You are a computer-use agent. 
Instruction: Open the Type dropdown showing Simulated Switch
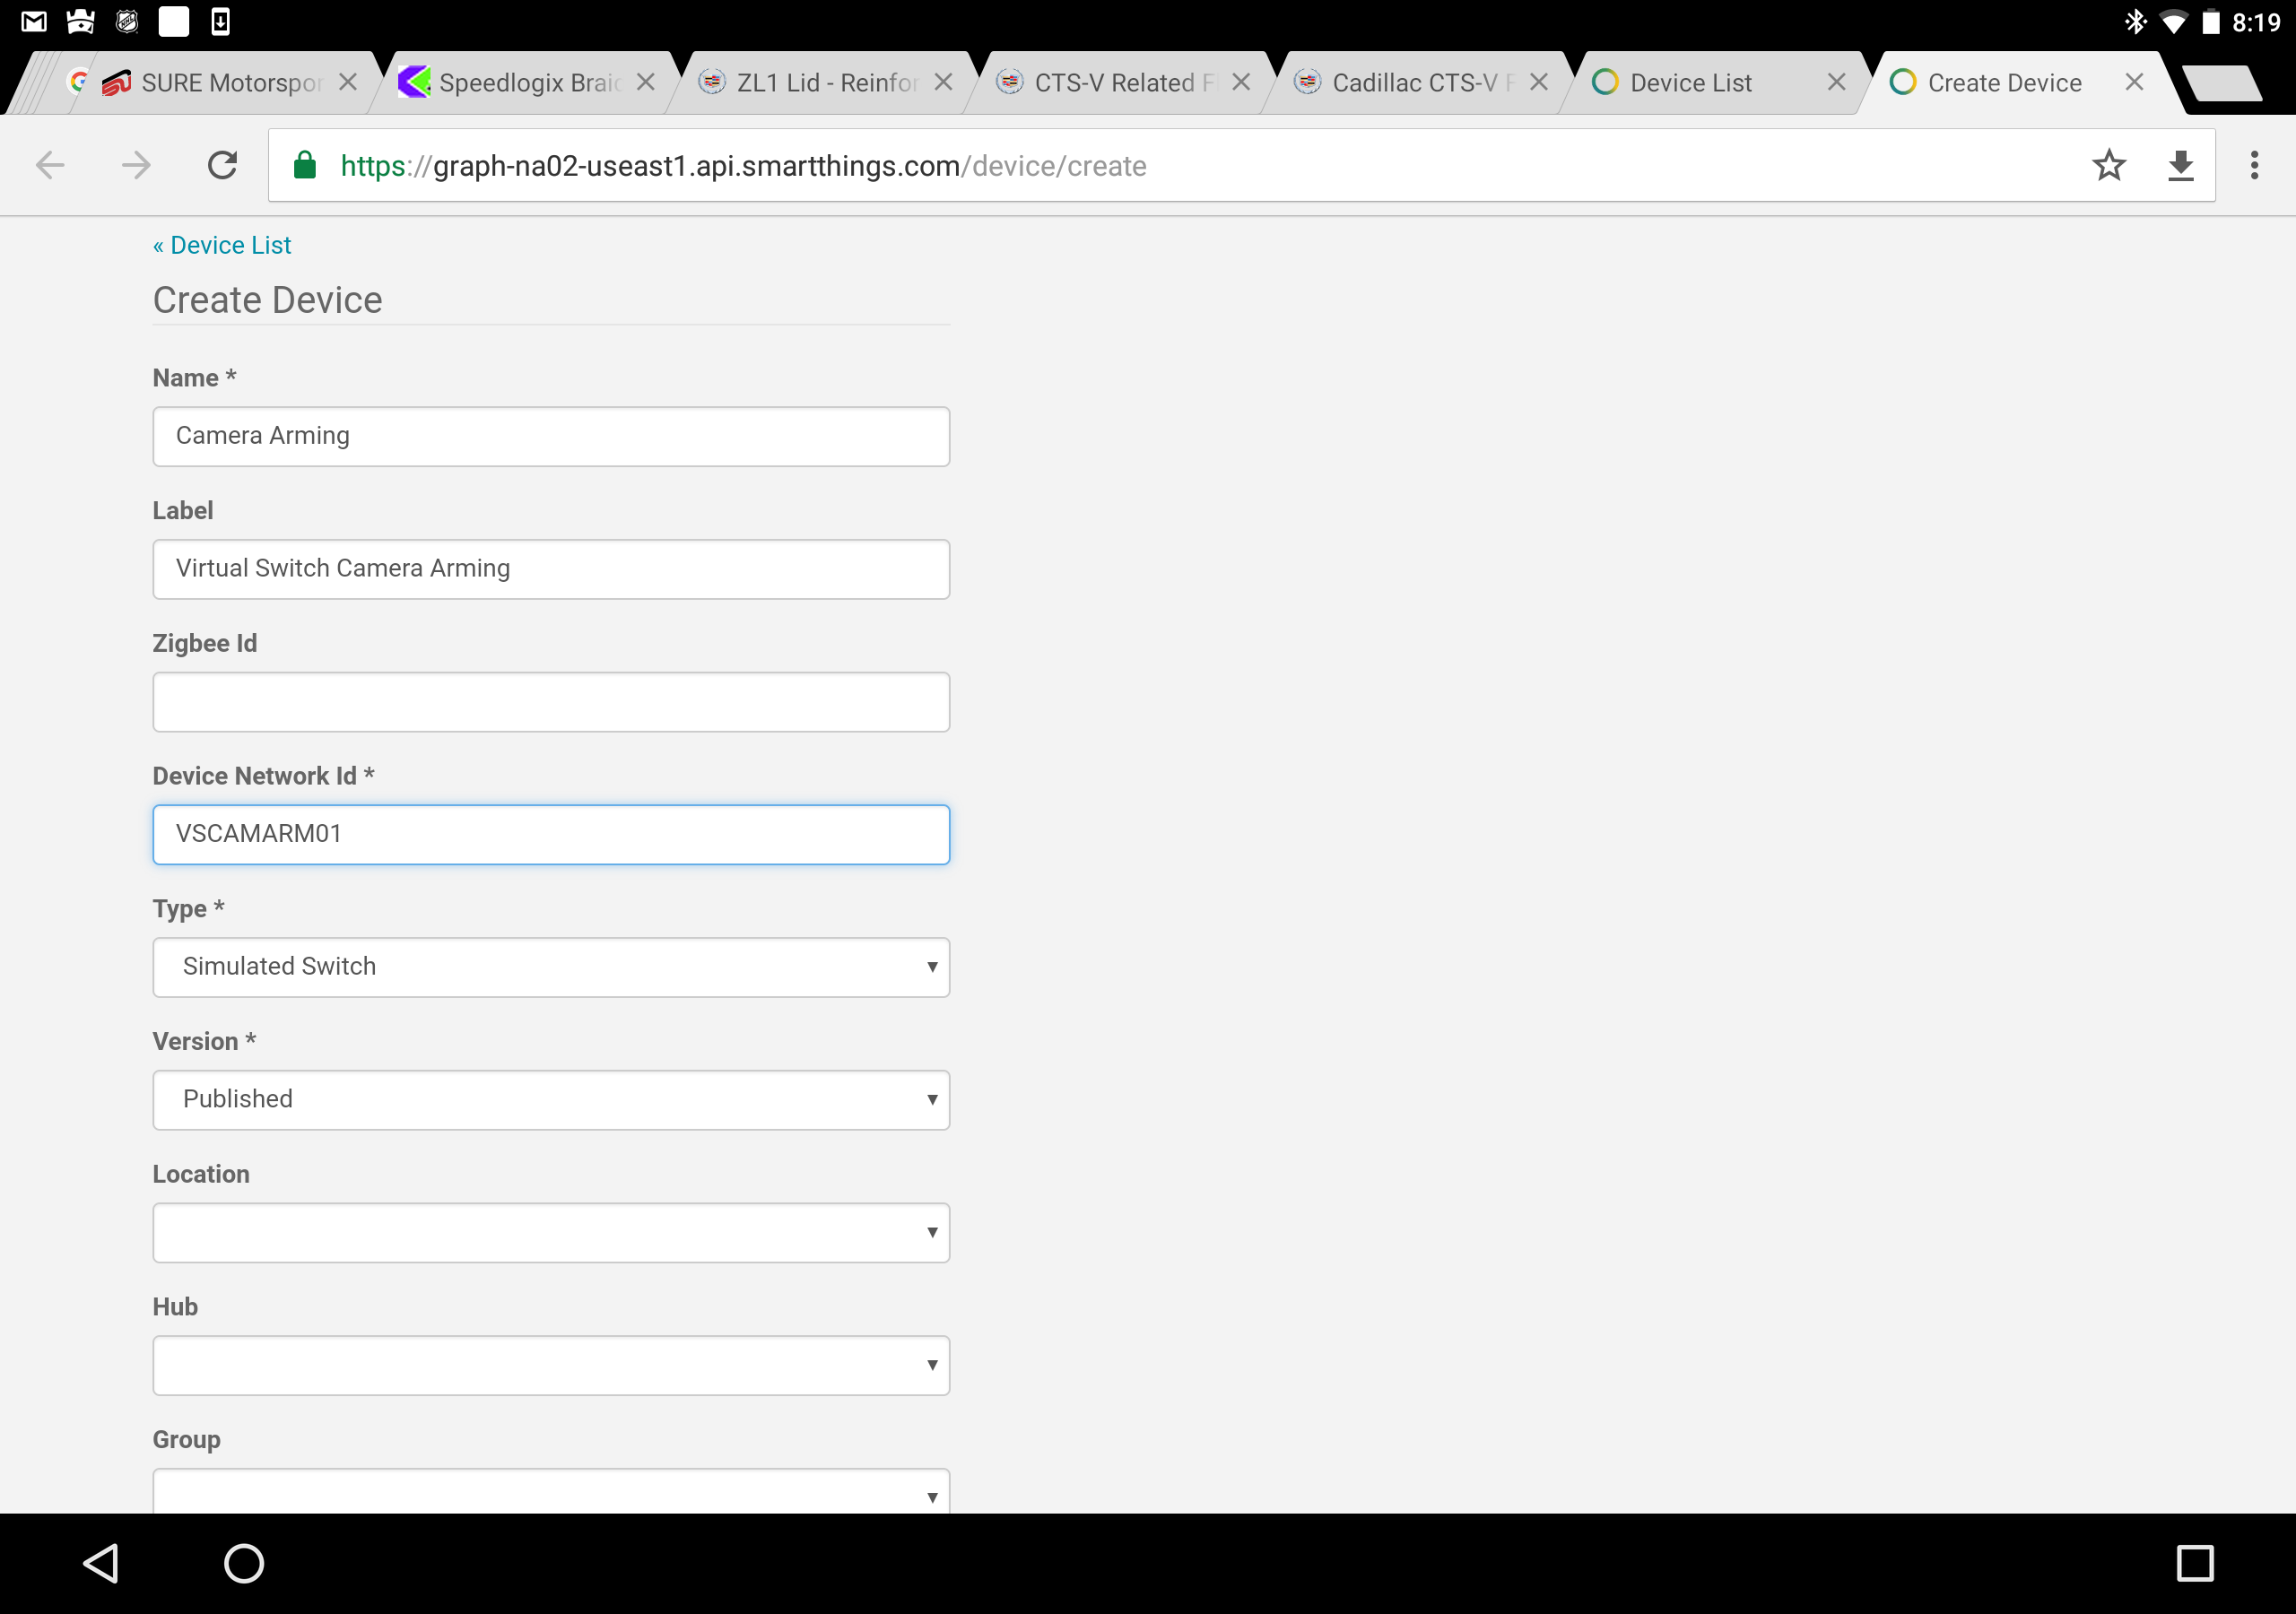click(551, 967)
